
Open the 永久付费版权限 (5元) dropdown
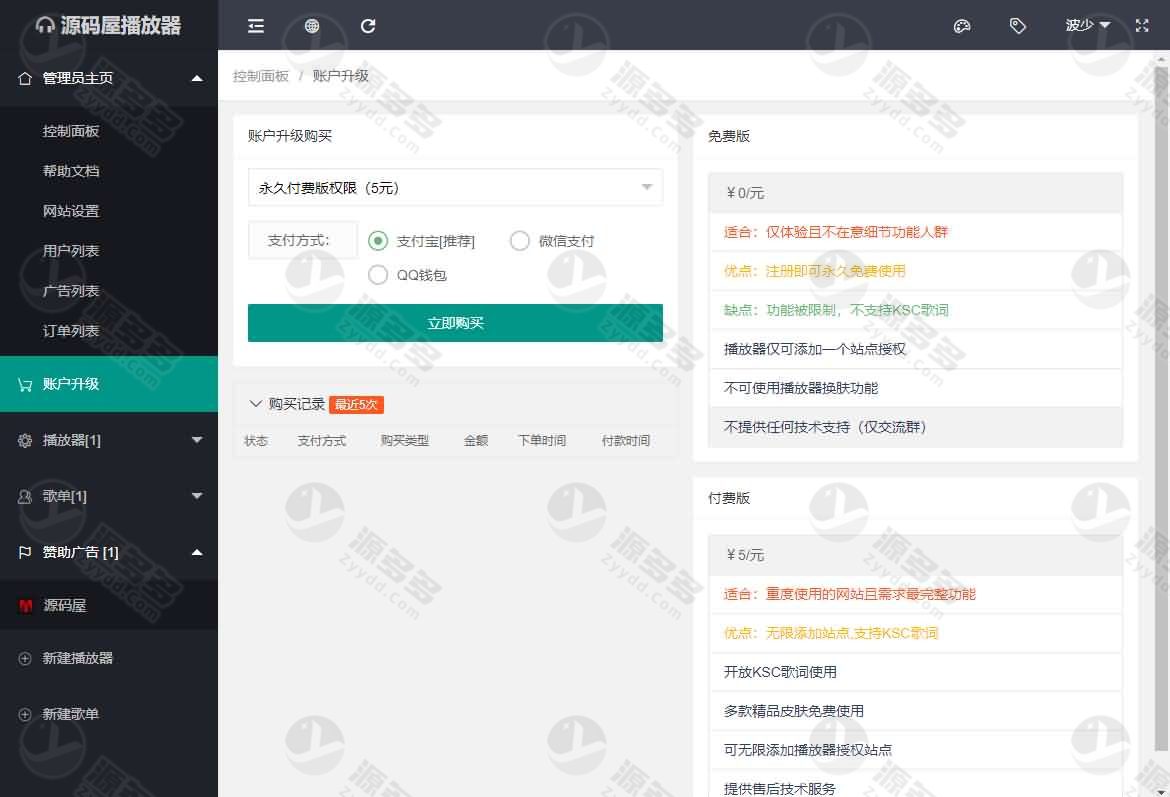[455, 187]
